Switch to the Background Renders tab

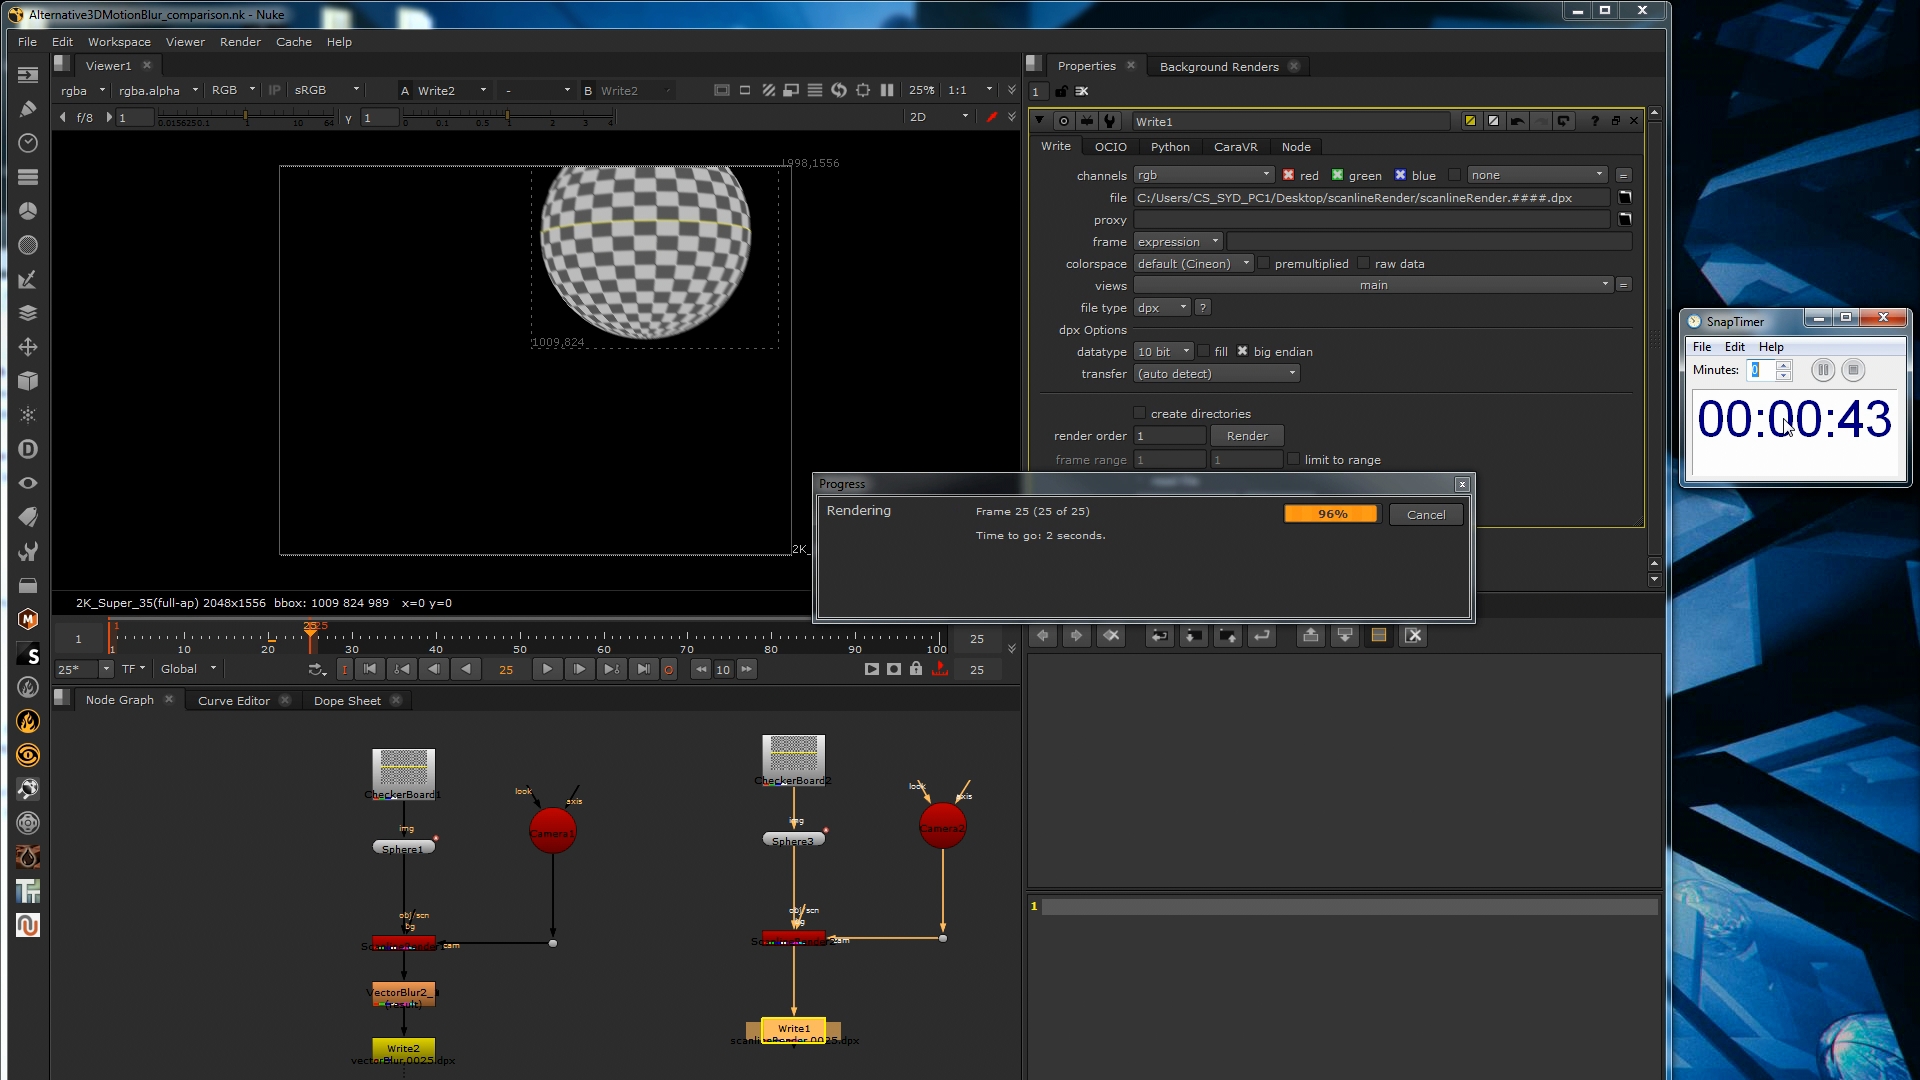tap(1219, 66)
